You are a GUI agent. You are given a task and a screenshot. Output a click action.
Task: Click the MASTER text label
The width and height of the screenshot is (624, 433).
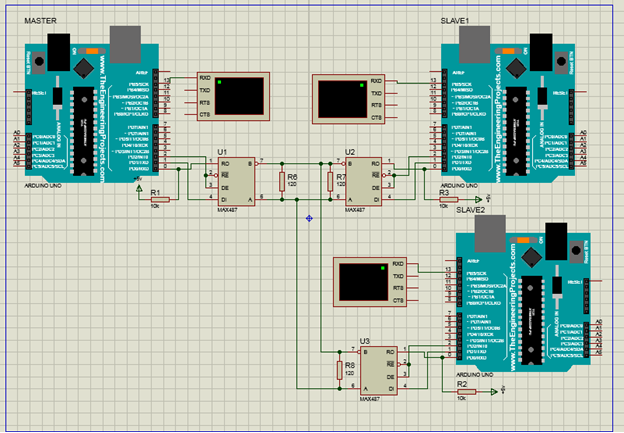[39, 21]
